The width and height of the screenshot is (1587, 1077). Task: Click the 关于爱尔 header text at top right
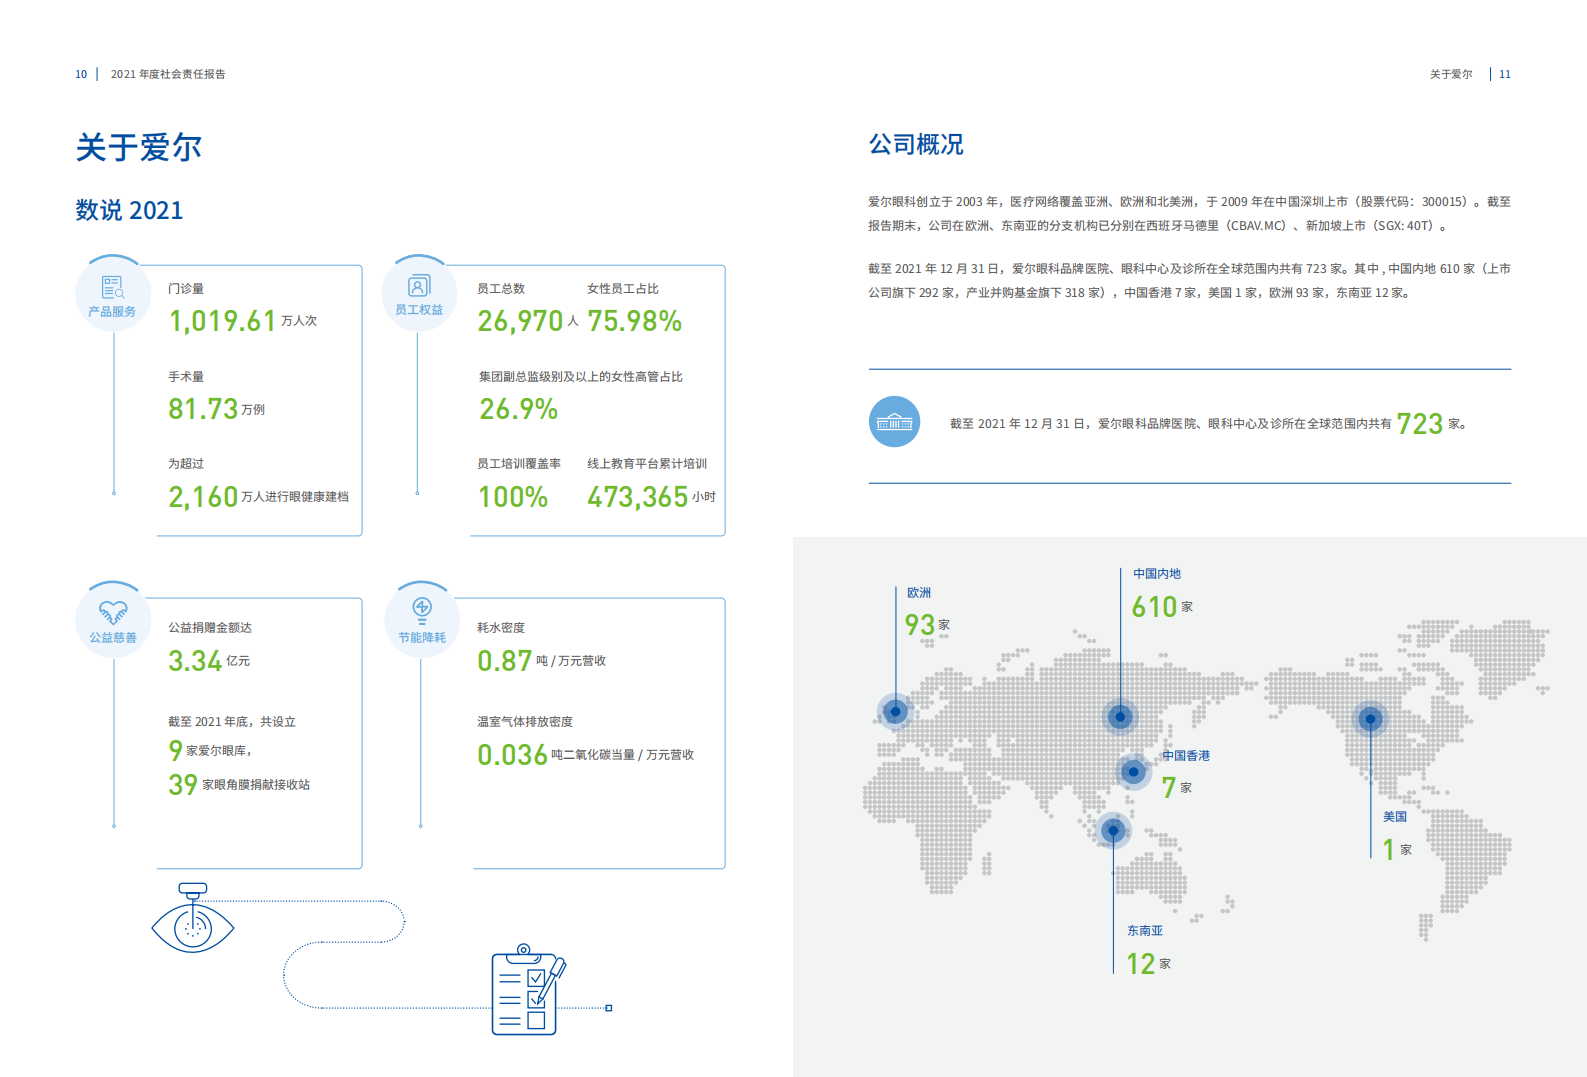pyautogui.click(x=1451, y=74)
